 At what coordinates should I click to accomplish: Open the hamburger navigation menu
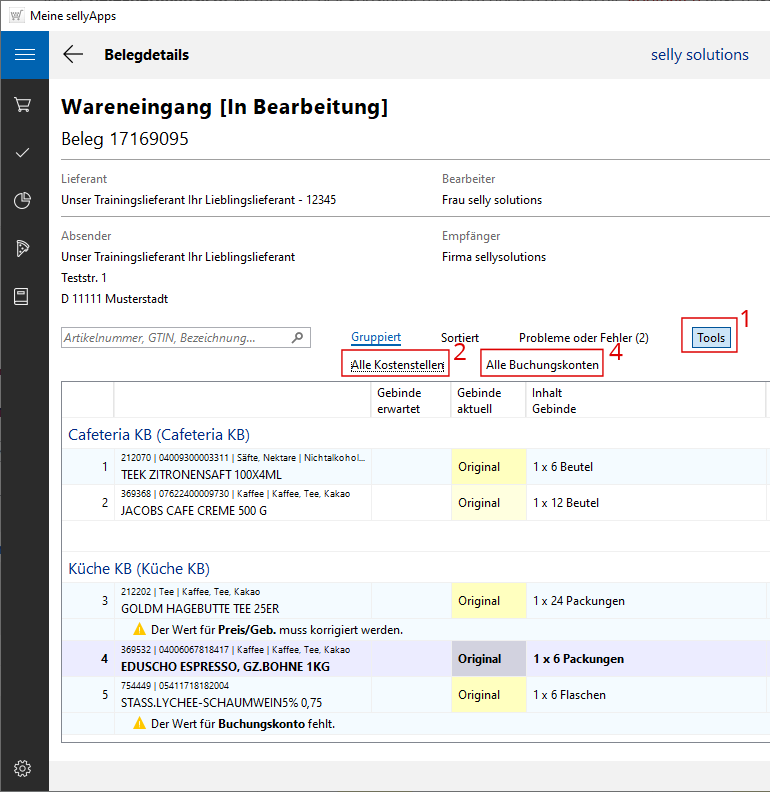tap(24, 55)
